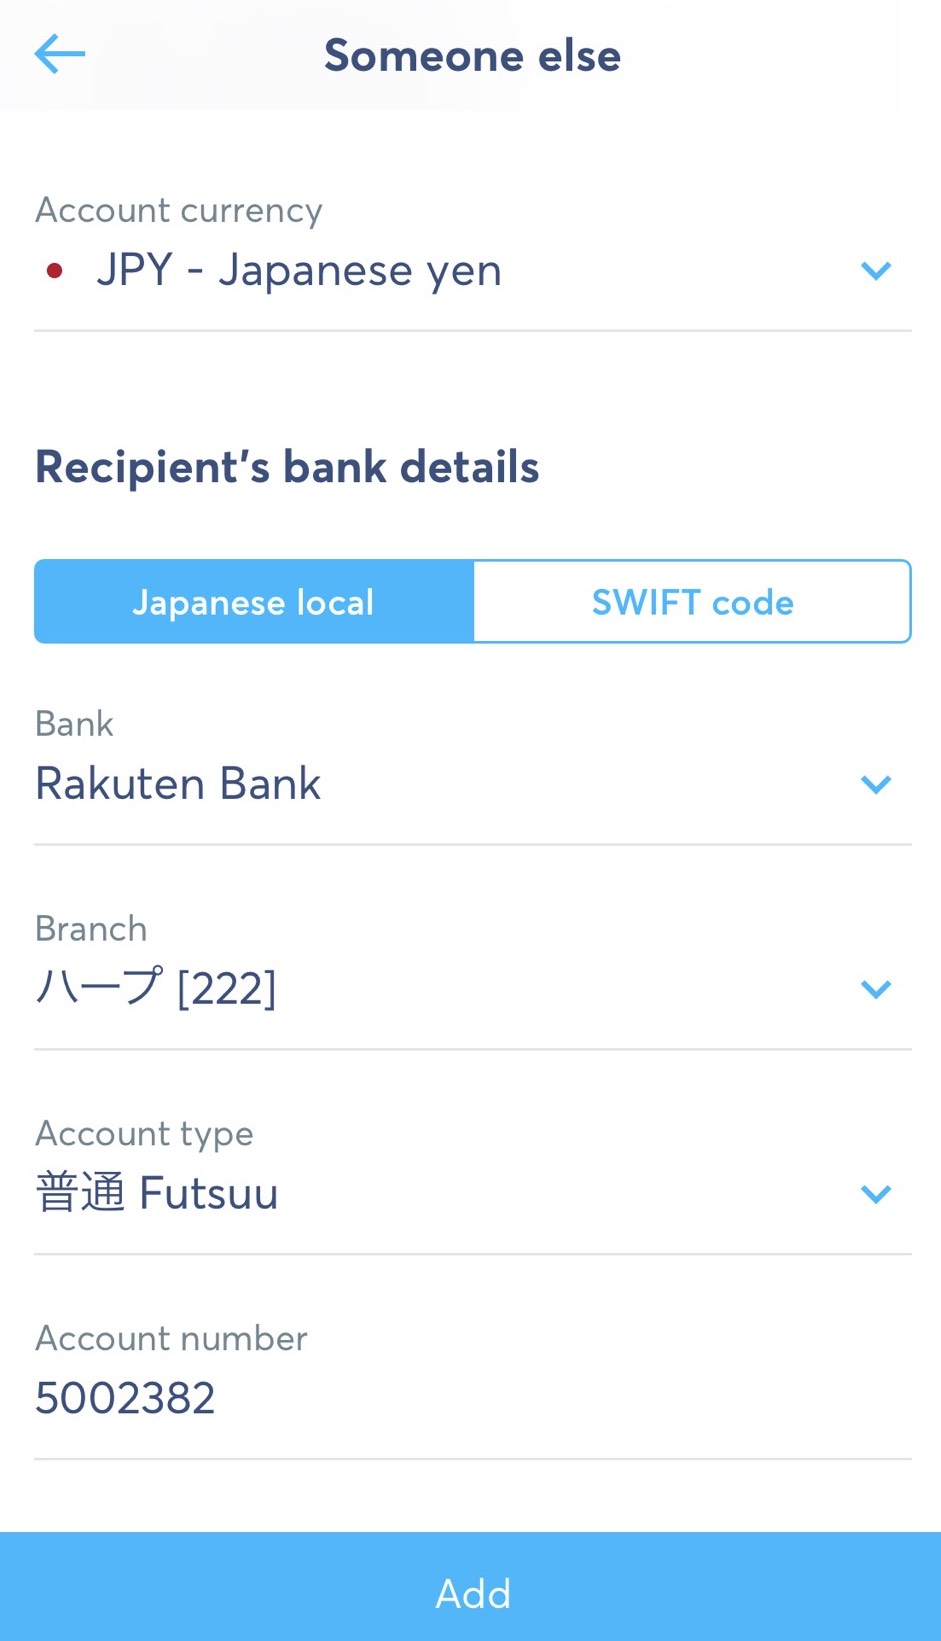Click the Someone else page title
The width and height of the screenshot is (941, 1641).
(472, 56)
